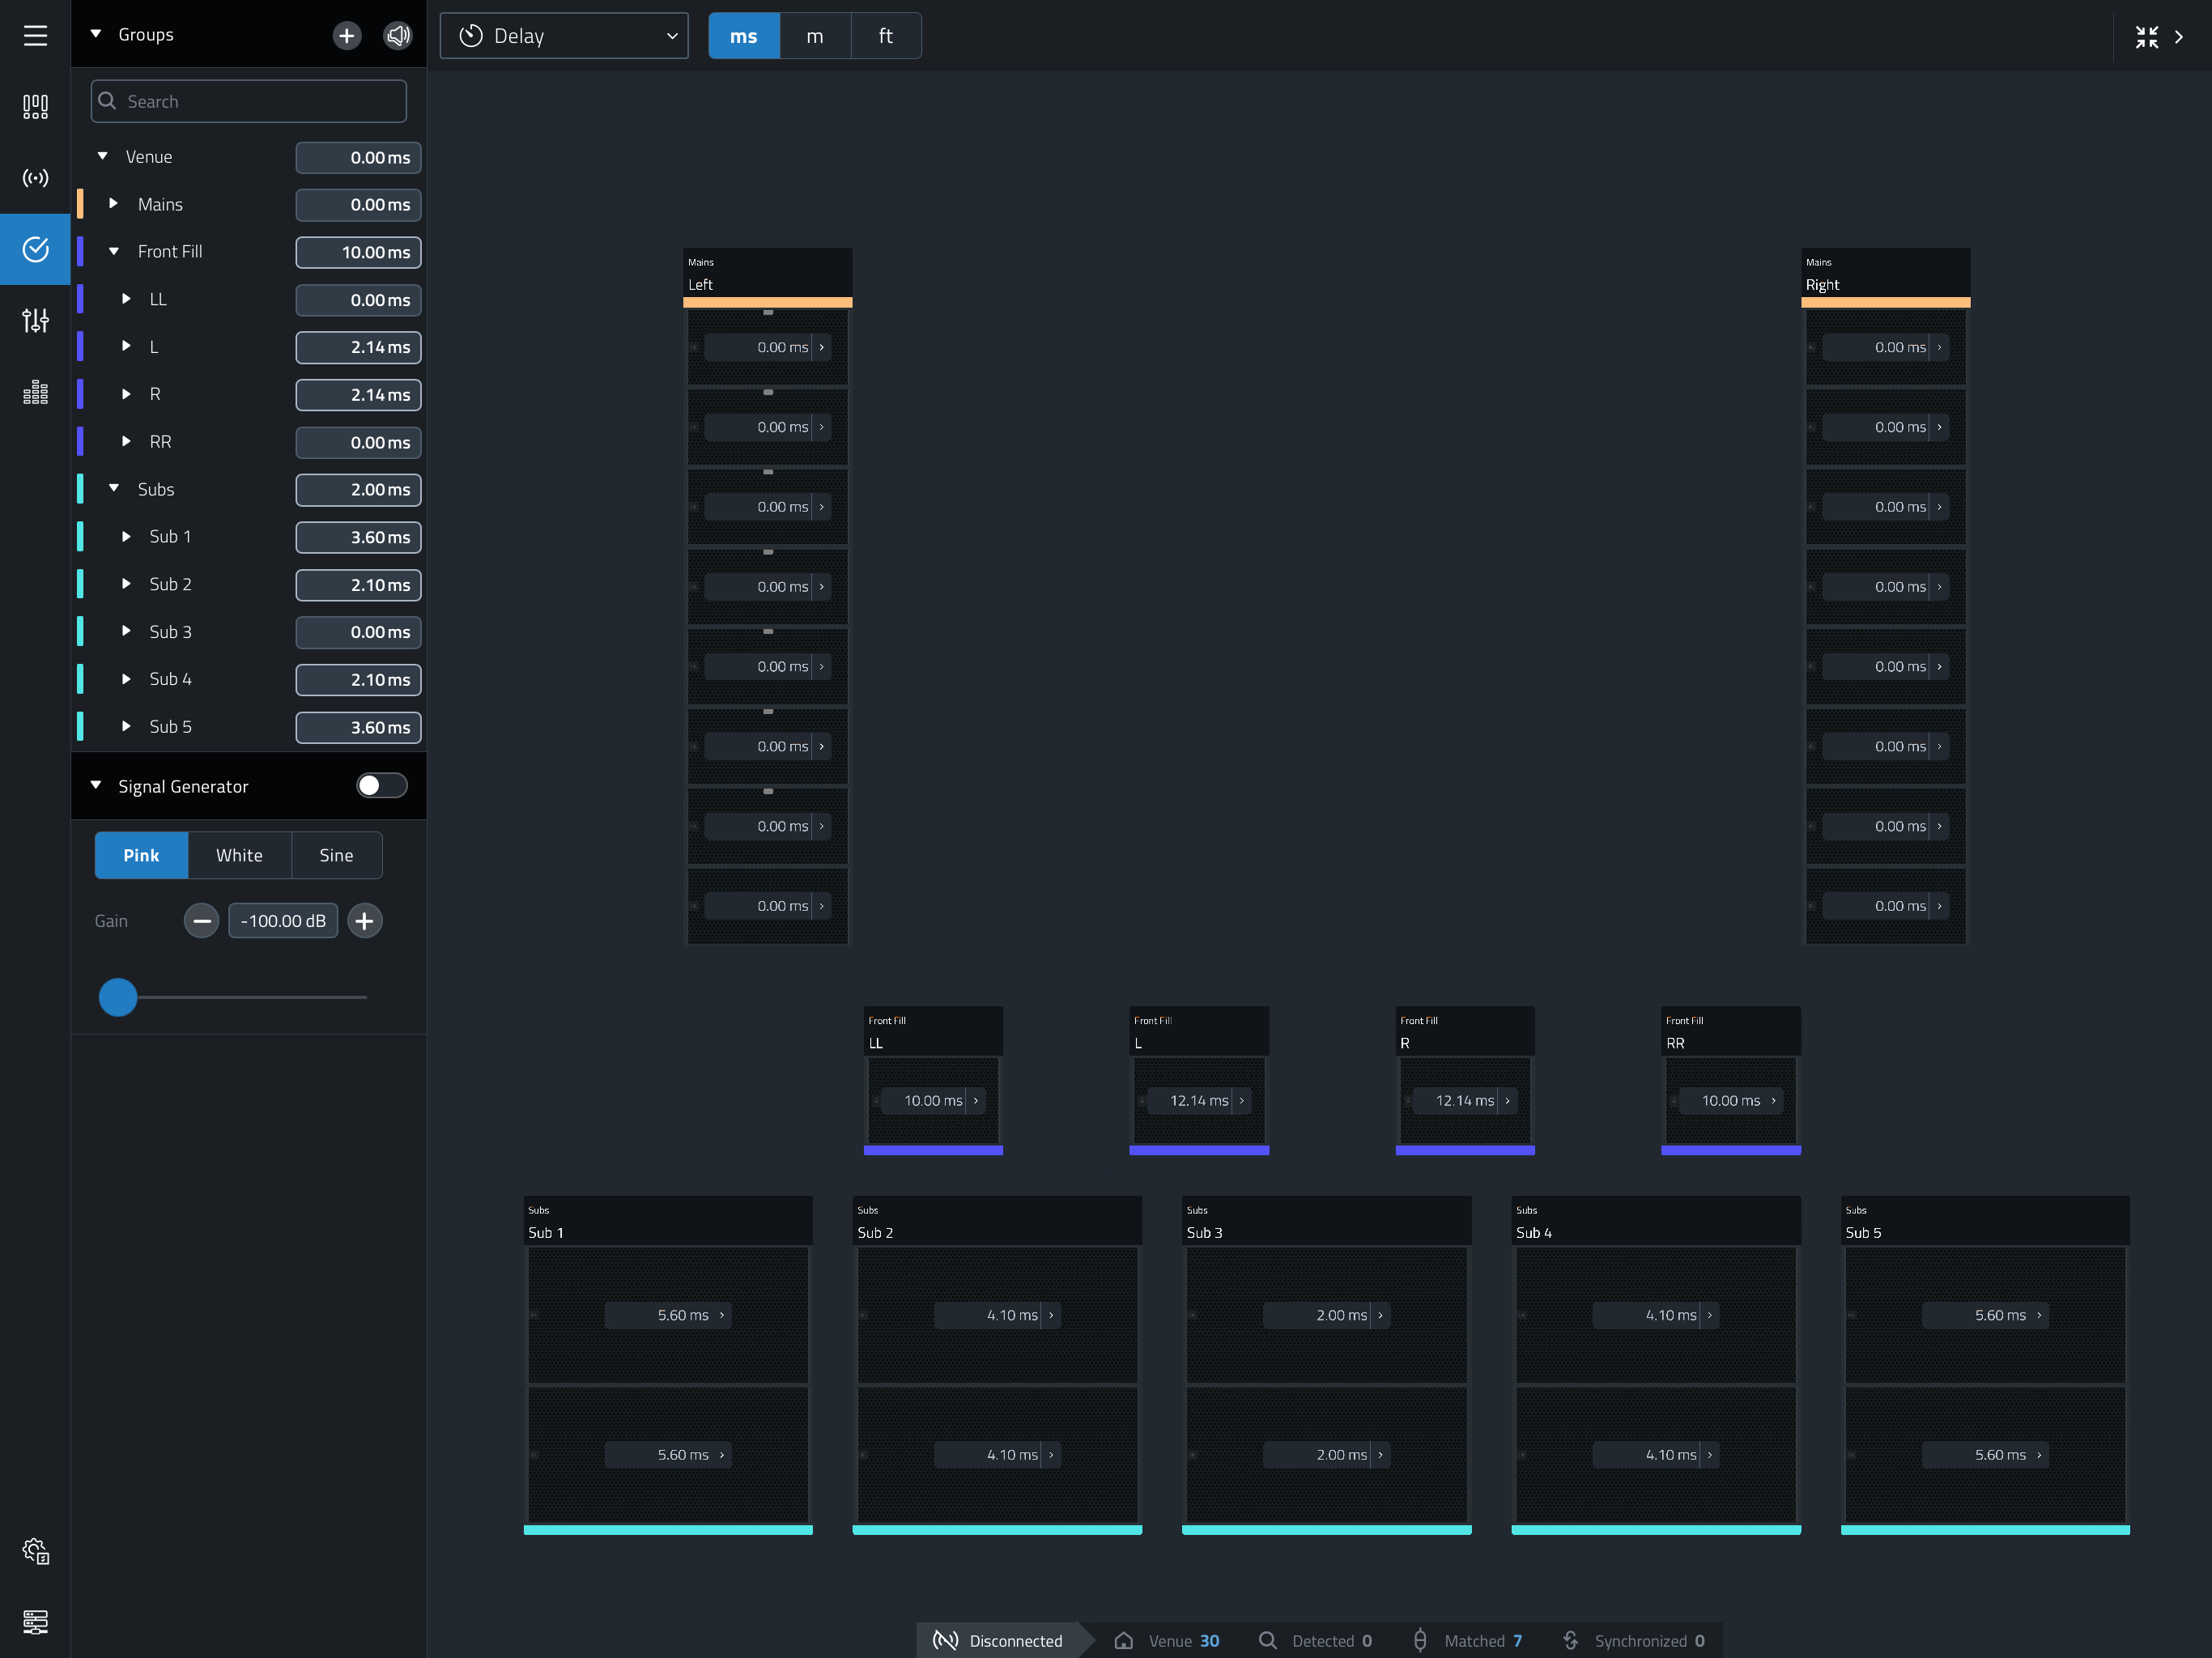Select the Mains Right array header
The width and height of the screenshot is (2212, 1658).
[1886, 274]
